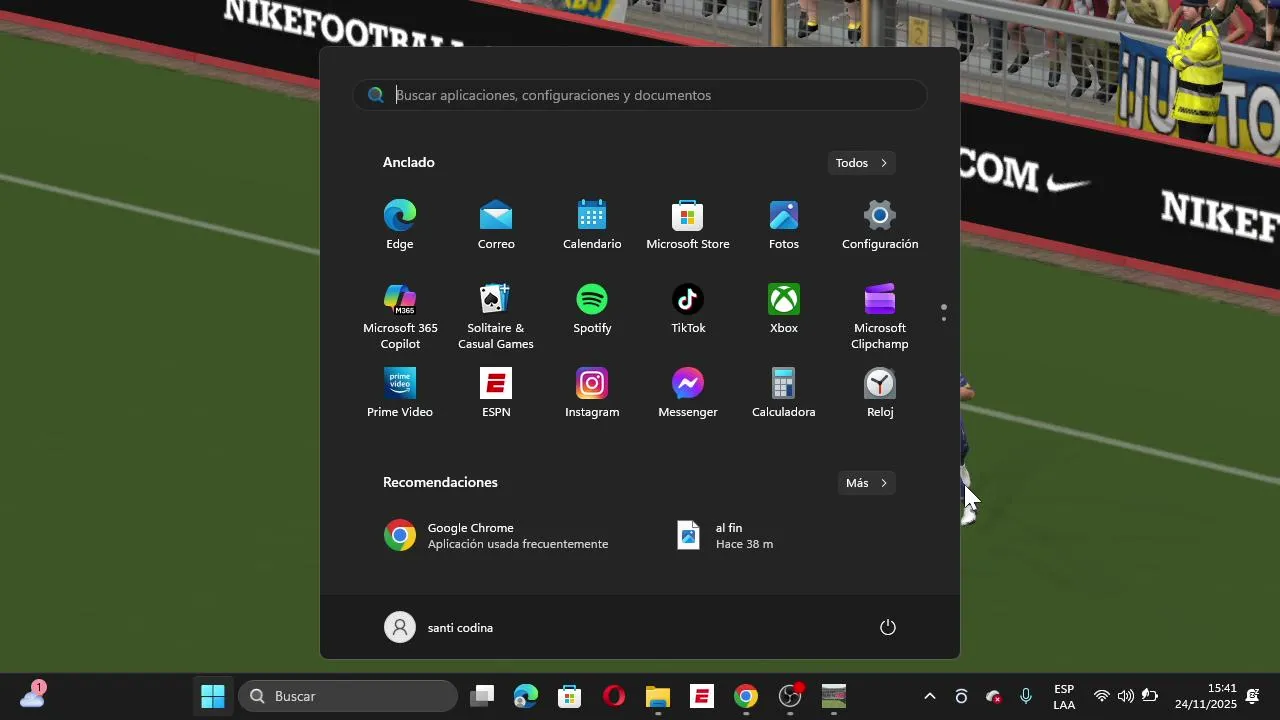1280x720 pixels.
Task: Open Chrome from the taskbar
Action: pyautogui.click(x=746, y=696)
